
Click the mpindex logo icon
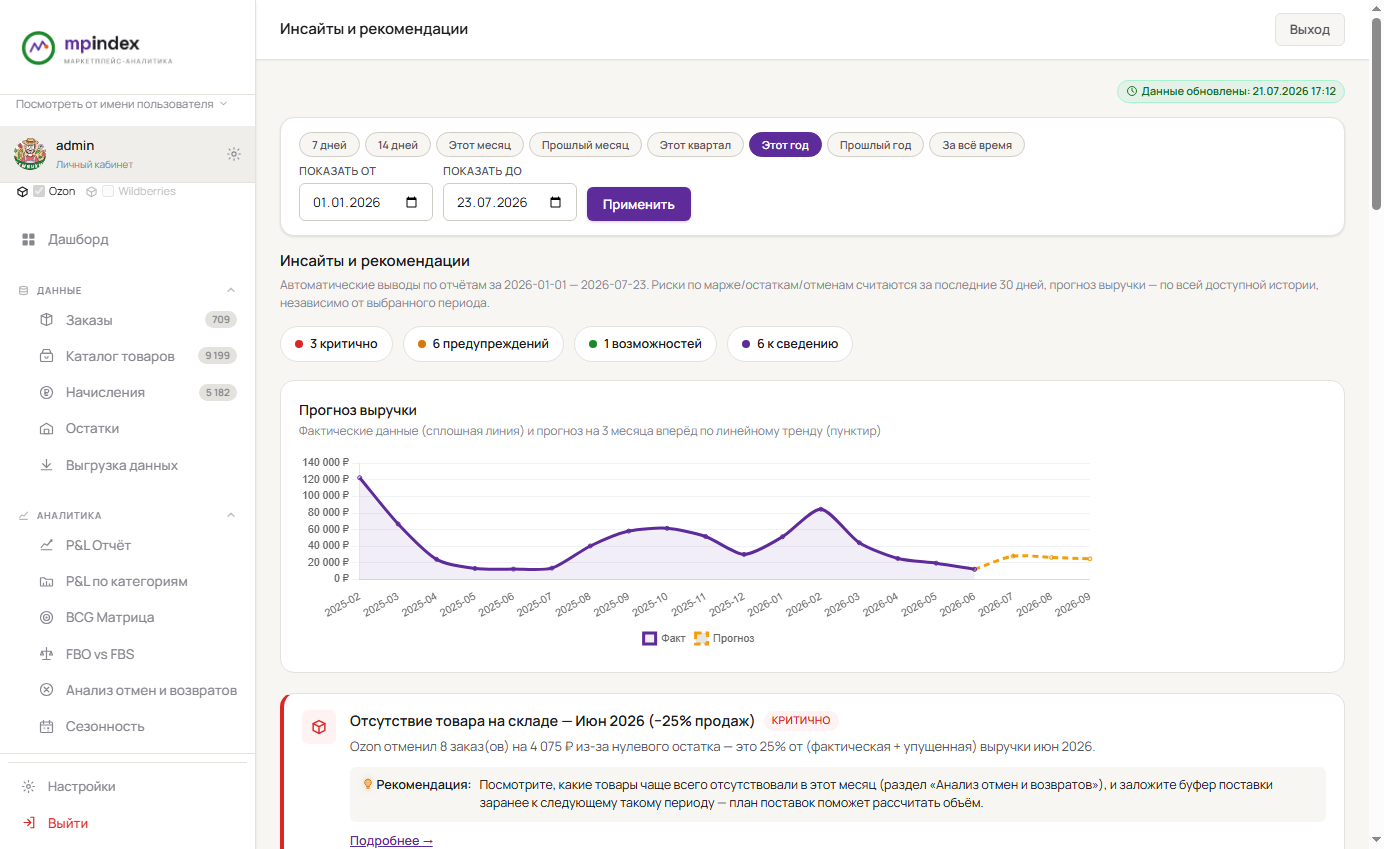pyautogui.click(x=38, y=48)
